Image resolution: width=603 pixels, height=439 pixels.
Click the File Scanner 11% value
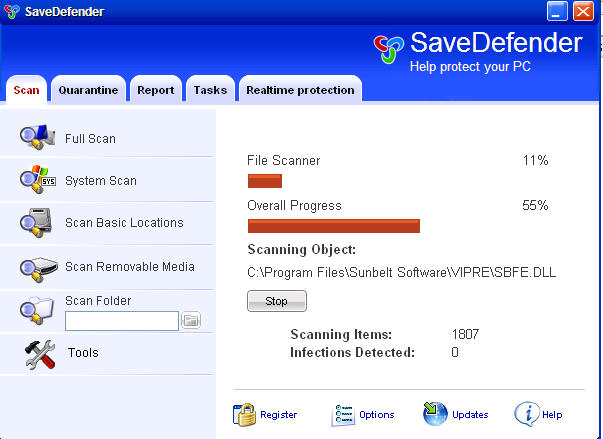(x=535, y=160)
